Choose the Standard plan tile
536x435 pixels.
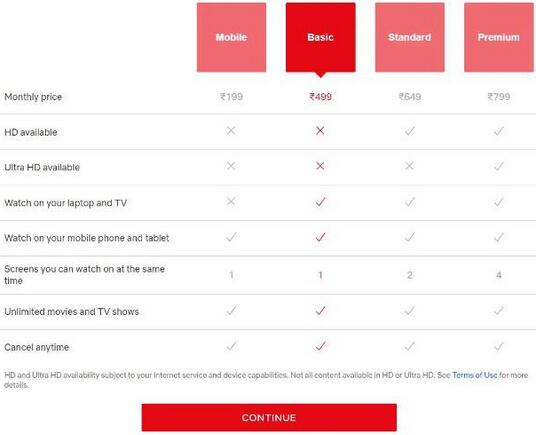pos(410,37)
